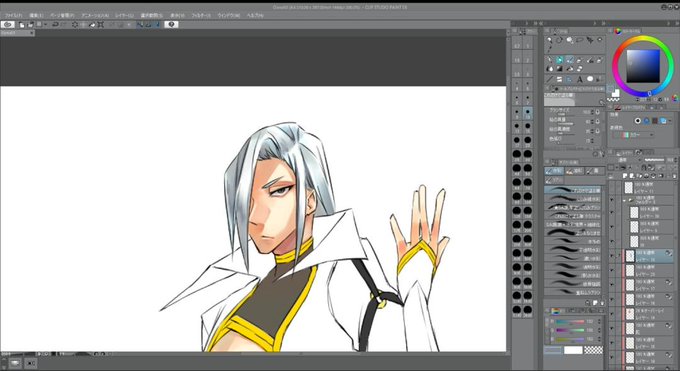680x371 pixels.
Task: Select the highlighted Brush tool in the tool palette
Action: click(569, 60)
